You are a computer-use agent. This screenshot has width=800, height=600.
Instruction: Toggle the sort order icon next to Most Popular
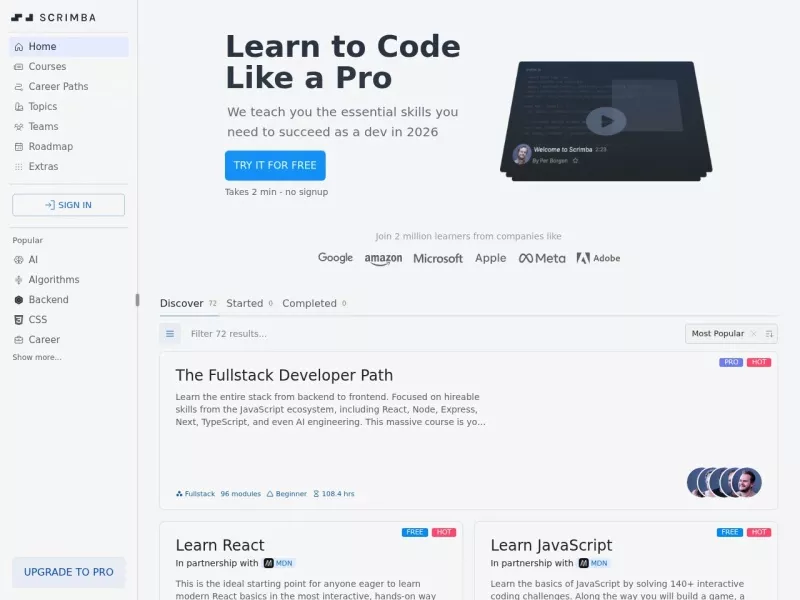click(769, 334)
